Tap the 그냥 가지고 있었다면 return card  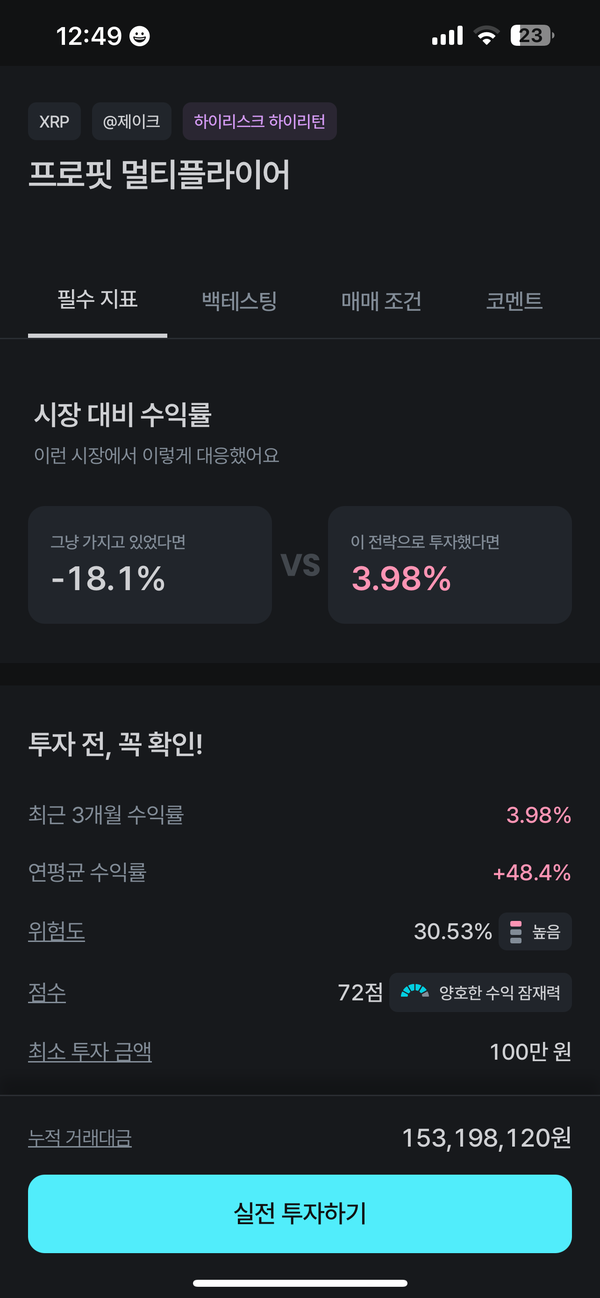coord(150,565)
